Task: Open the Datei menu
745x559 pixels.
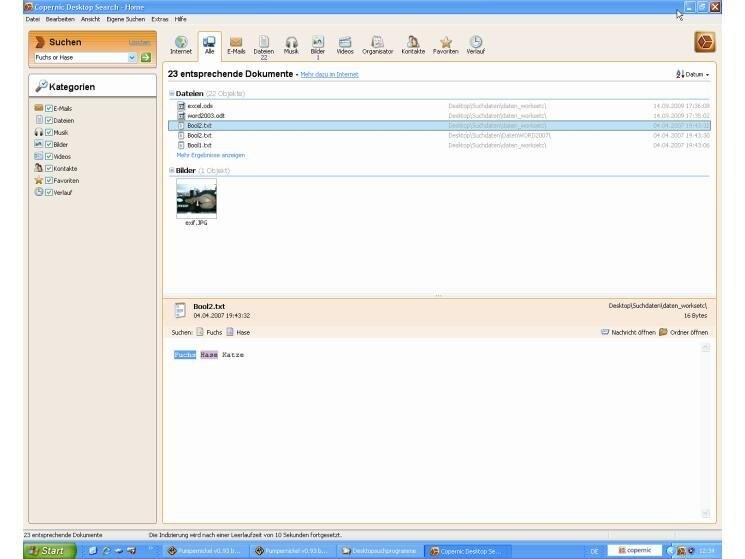Action: pyautogui.click(x=33, y=19)
